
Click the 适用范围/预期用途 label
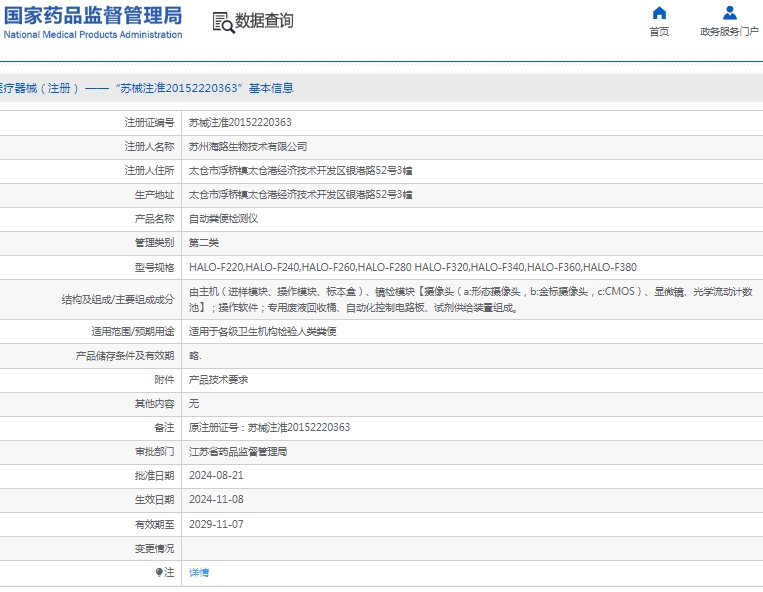coord(132,332)
